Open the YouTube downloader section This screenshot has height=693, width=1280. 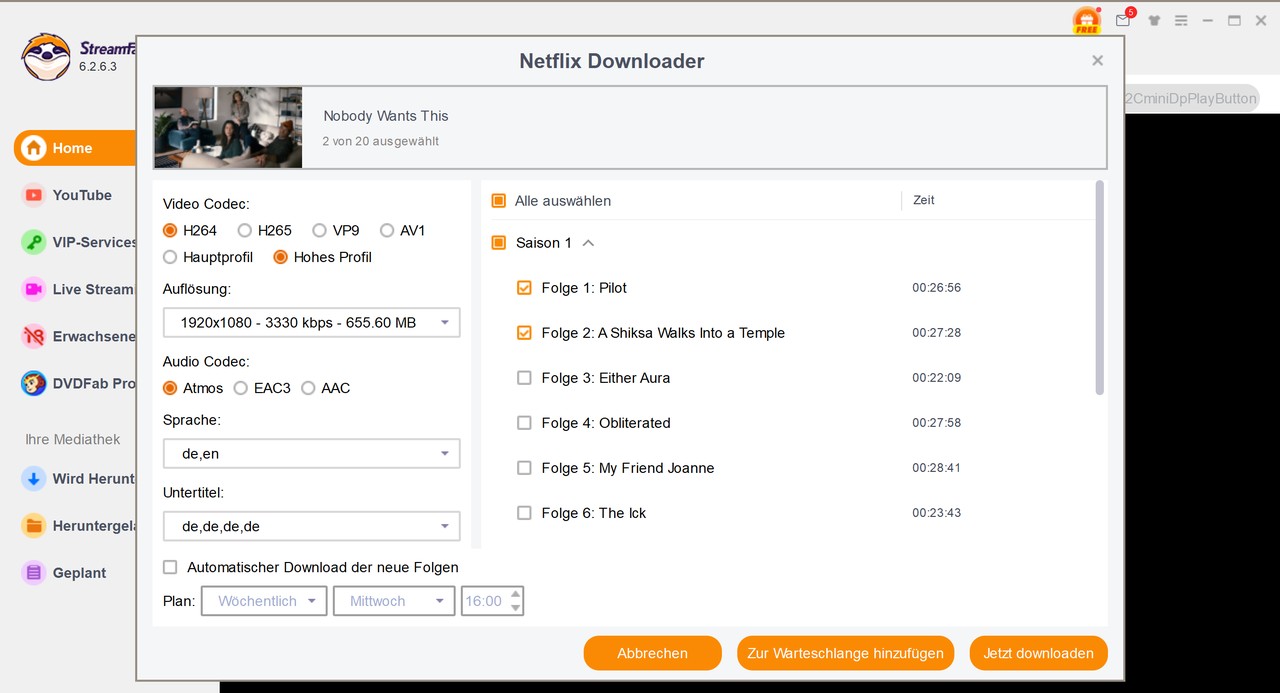(x=82, y=195)
